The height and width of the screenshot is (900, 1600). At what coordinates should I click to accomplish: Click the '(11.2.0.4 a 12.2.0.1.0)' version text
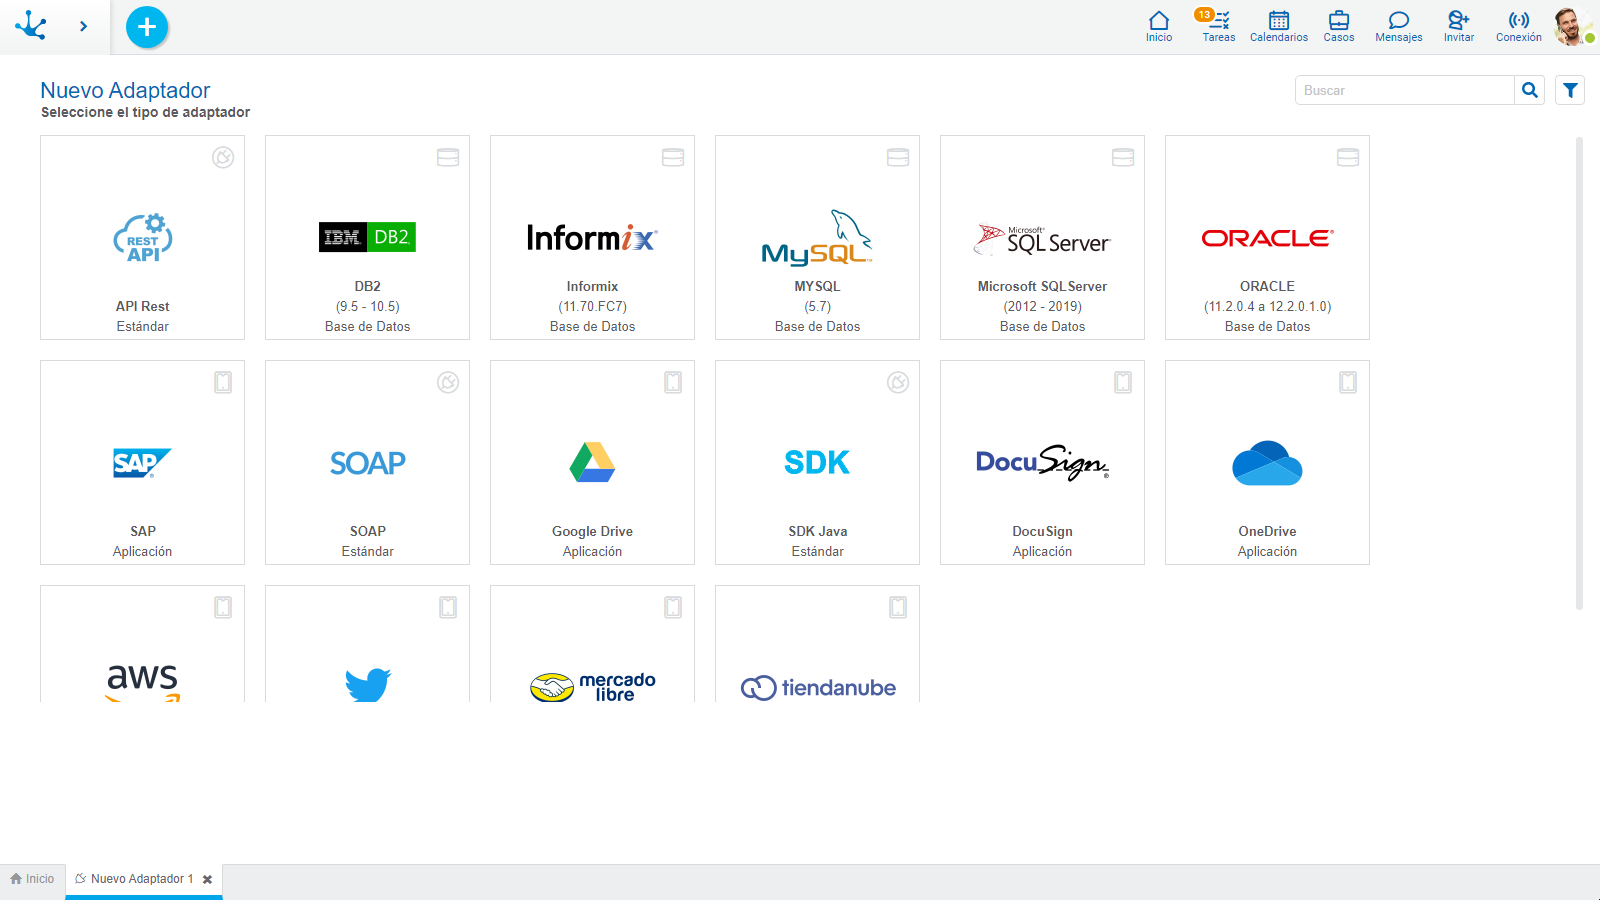pos(1267,306)
